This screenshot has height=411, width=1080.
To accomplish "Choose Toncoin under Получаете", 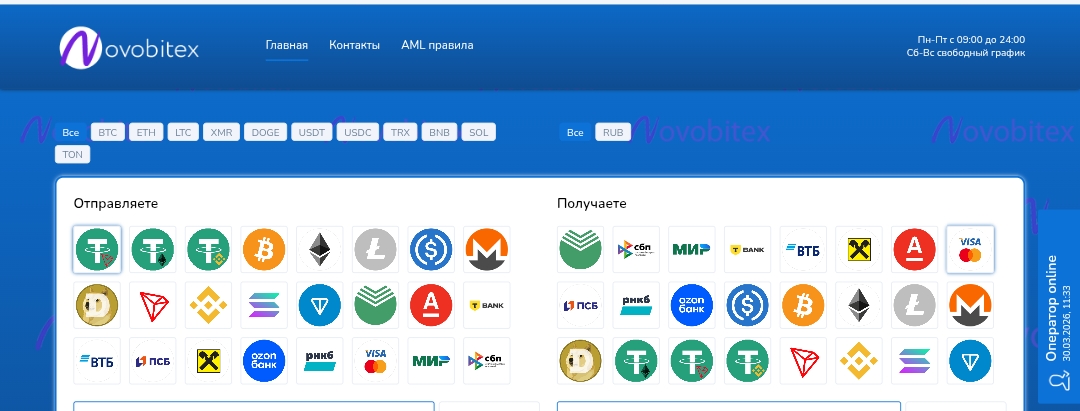I will 970,361.
